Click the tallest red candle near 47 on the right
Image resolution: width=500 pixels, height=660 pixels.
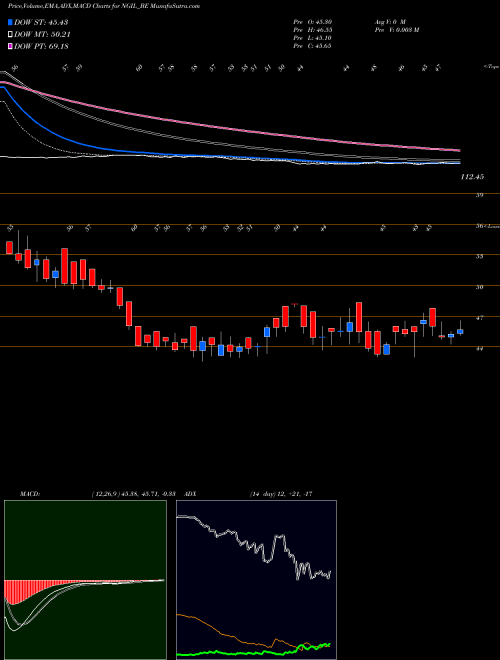[359, 317]
